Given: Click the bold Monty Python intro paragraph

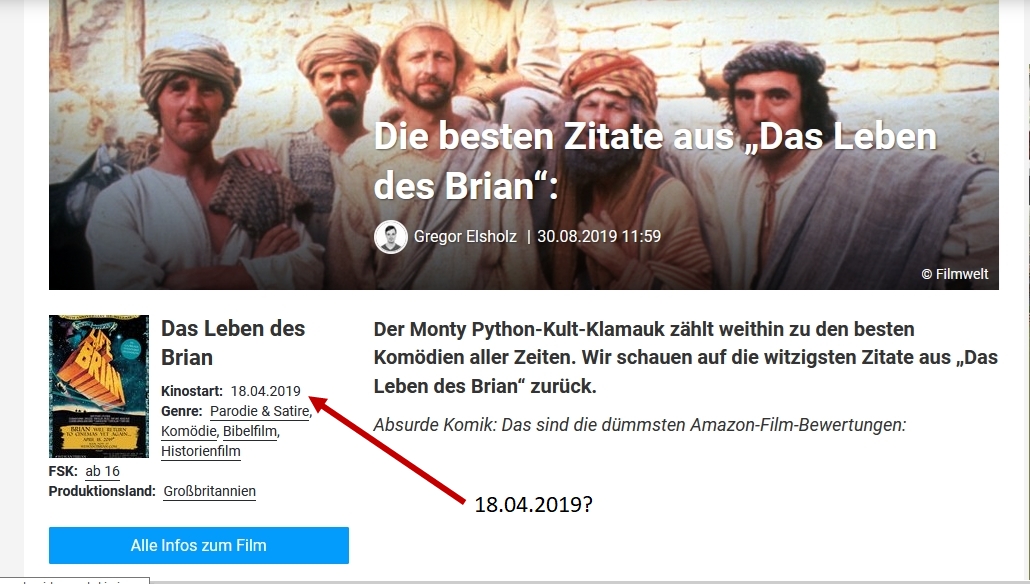Looking at the screenshot, I should (x=686, y=357).
